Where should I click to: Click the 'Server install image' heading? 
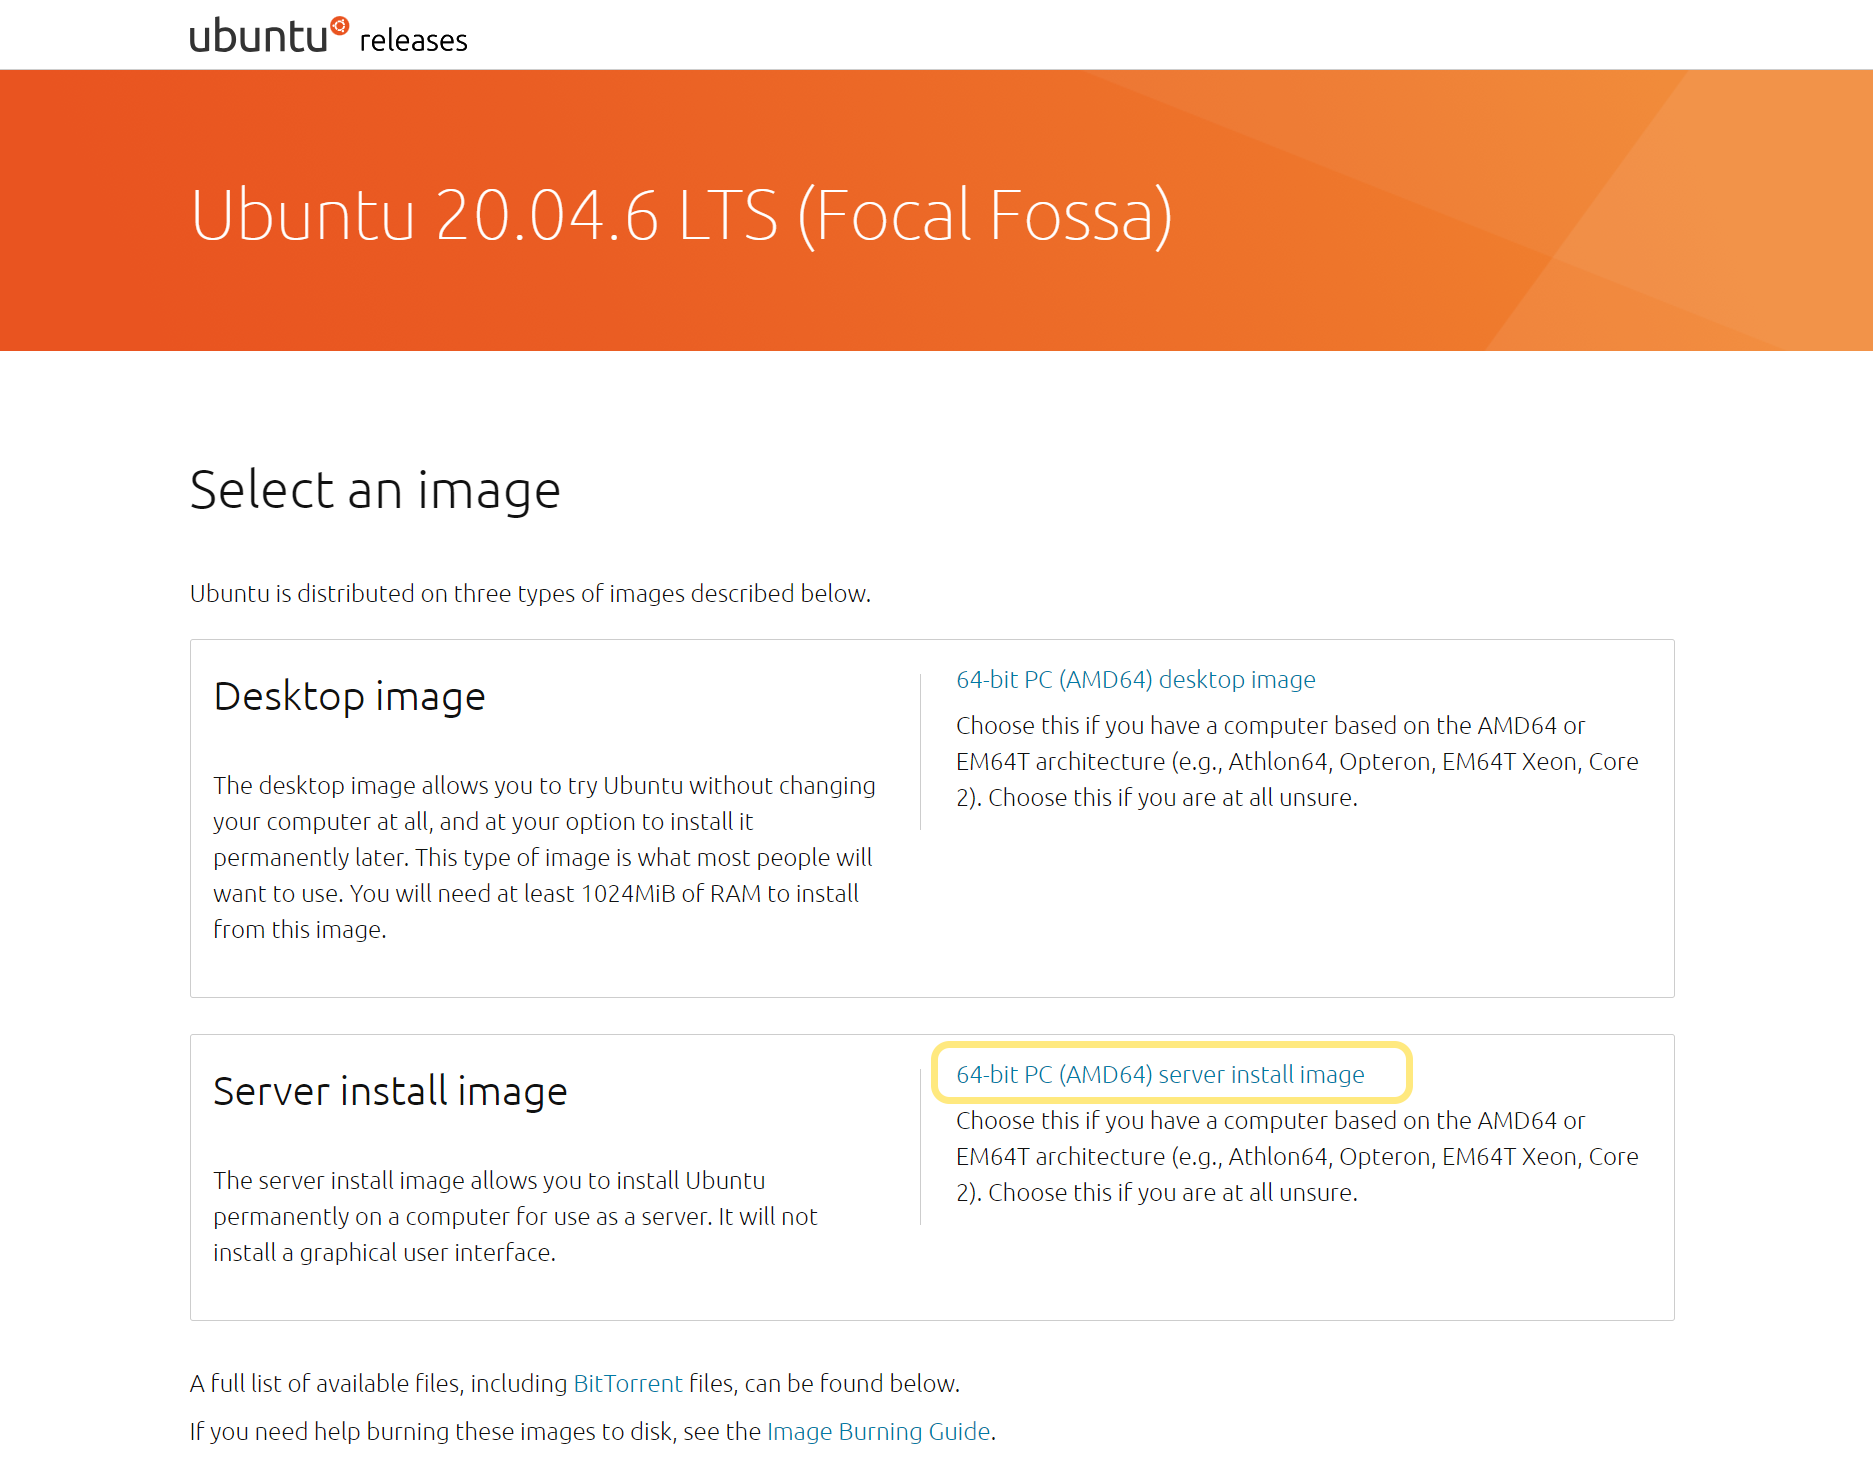390,1092
